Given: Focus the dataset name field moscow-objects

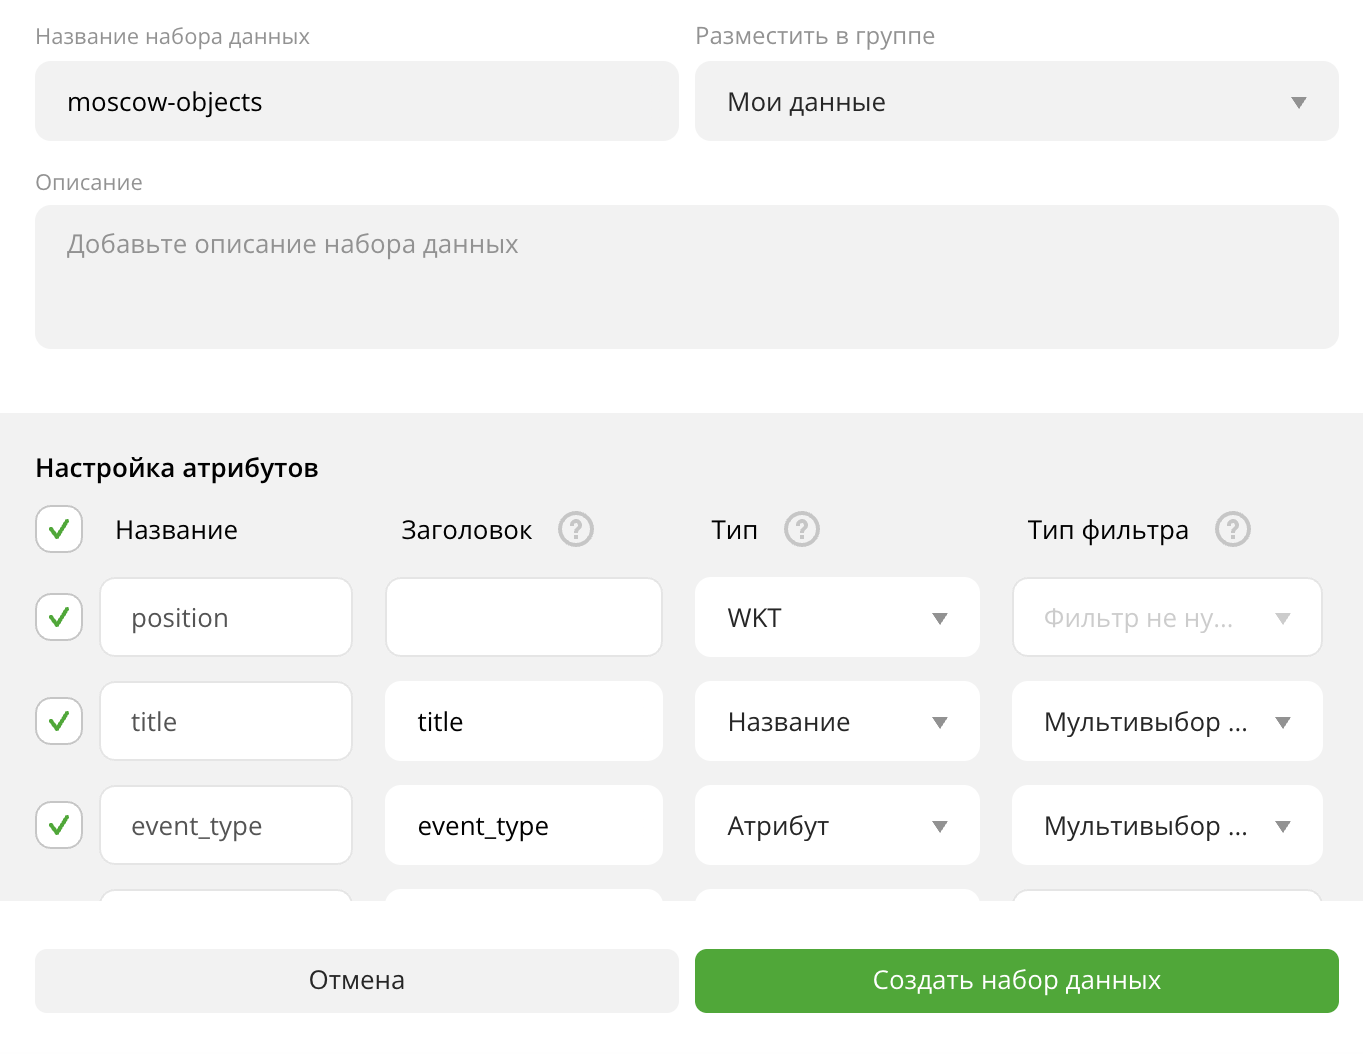Looking at the screenshot, I should point(357,101).
